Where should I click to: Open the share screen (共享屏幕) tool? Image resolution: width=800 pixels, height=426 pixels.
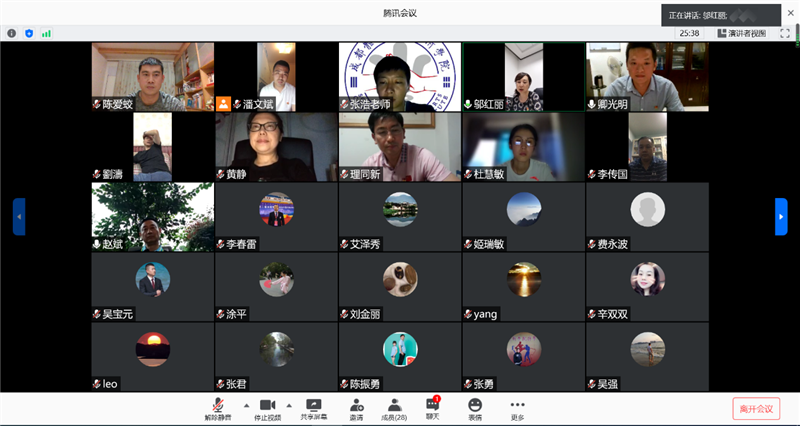314,405
